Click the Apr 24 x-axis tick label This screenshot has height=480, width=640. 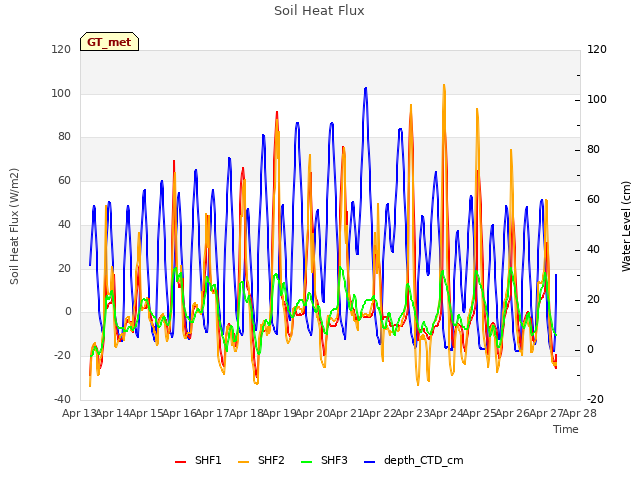446,413
